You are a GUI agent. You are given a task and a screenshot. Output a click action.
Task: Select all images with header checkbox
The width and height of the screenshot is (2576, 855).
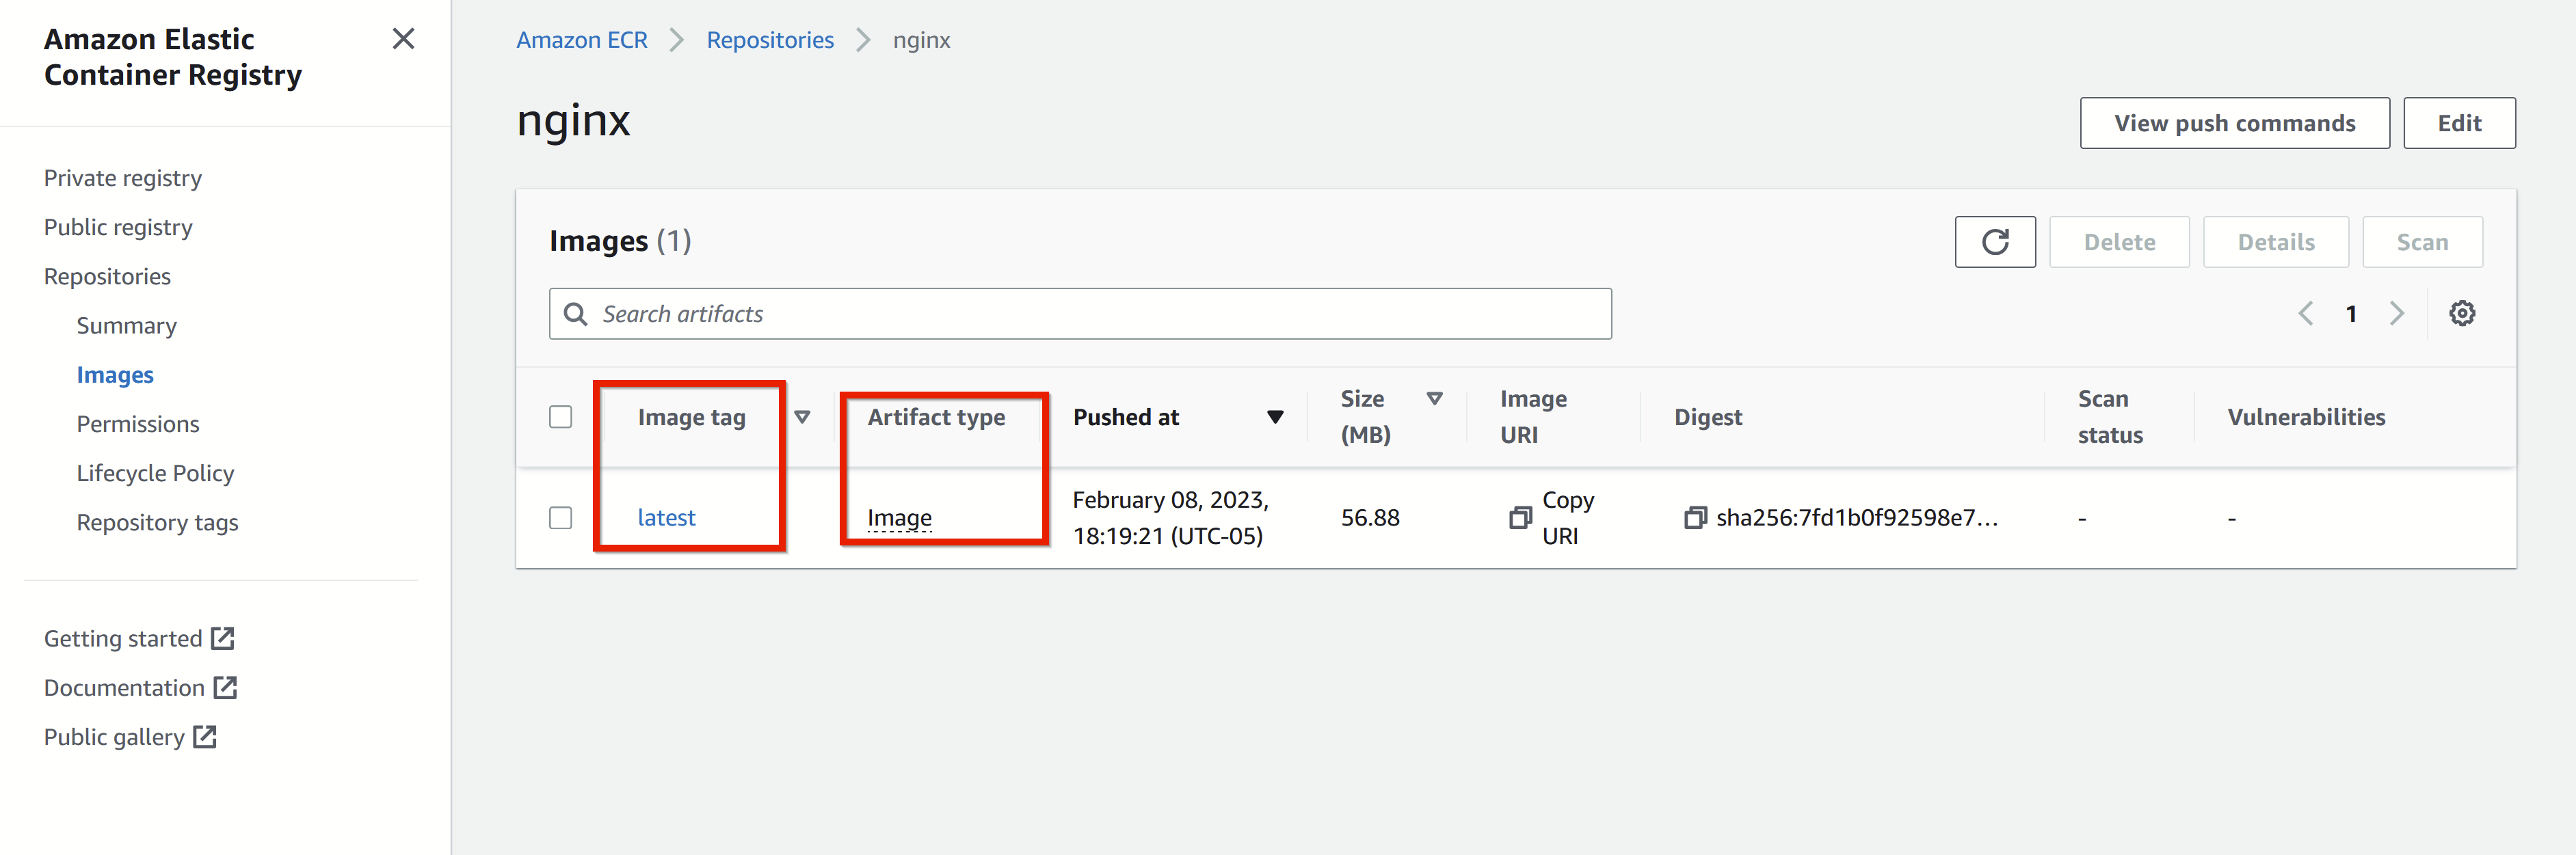[x=560, y=417]
